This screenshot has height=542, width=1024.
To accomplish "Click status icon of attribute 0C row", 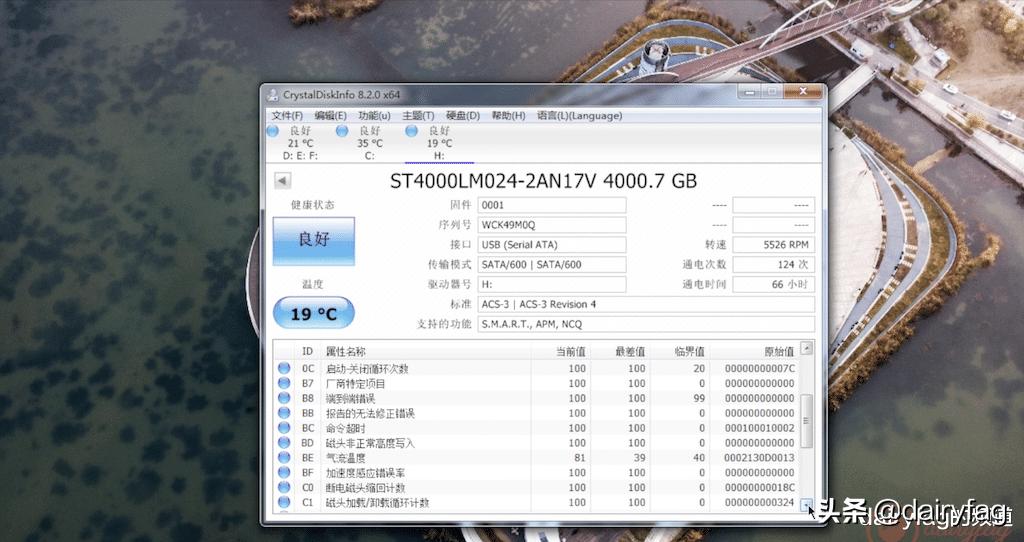I will coord(283,368).
